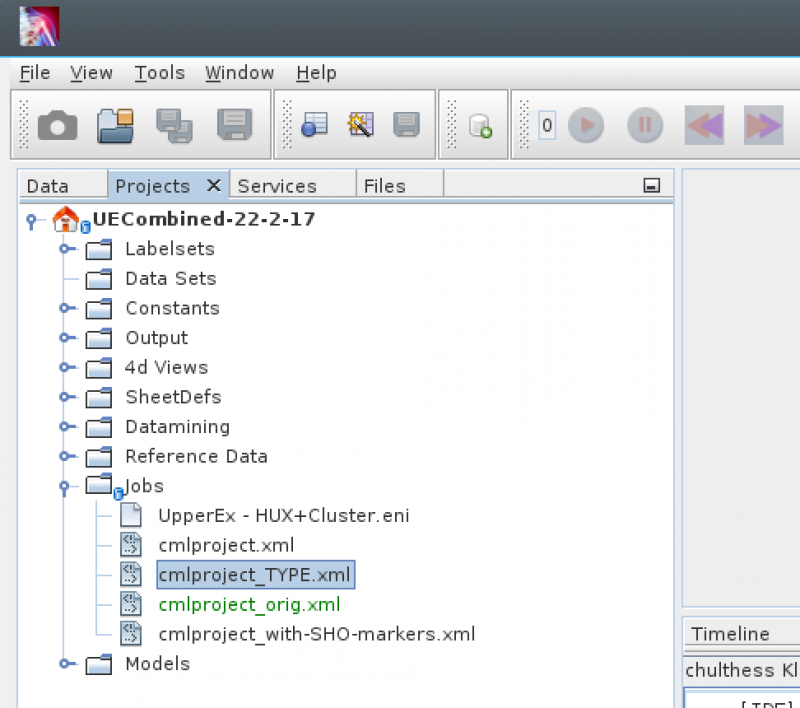Collapse the Jobs folder node
The width and height of the screenshot is (800, 708).
[66, 486]
